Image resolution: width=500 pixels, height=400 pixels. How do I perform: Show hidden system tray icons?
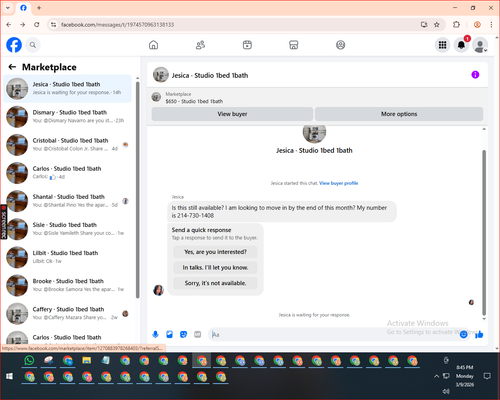click(436, 376)
